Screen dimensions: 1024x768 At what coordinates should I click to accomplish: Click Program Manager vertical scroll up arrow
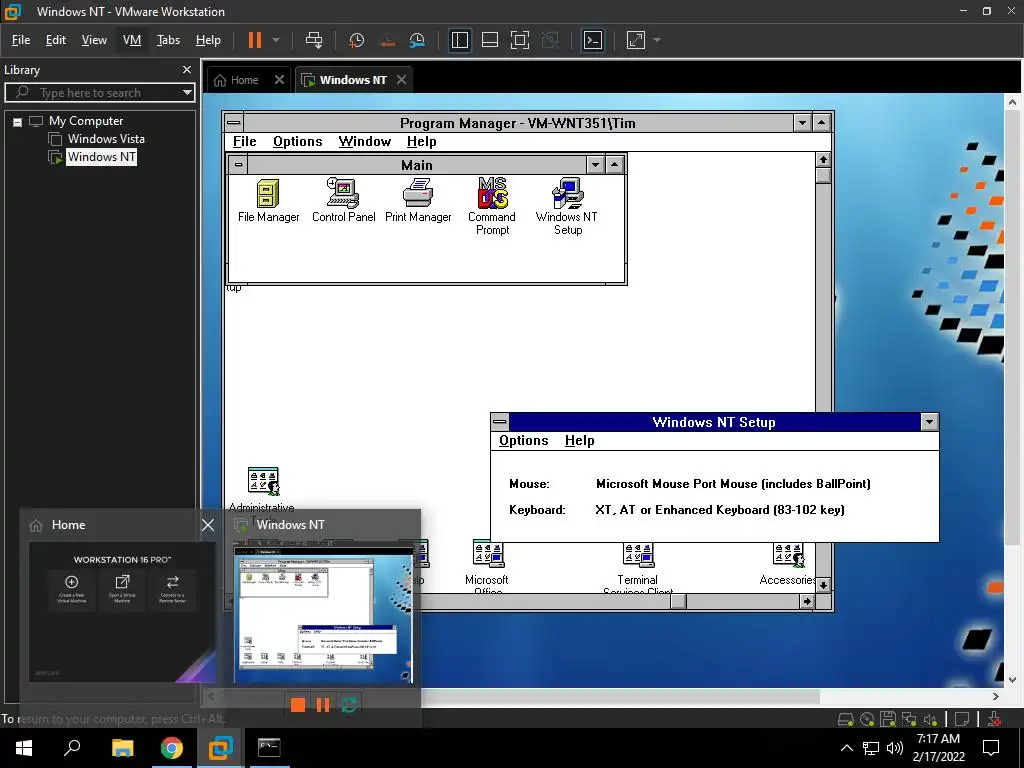[x=823, y=159]
